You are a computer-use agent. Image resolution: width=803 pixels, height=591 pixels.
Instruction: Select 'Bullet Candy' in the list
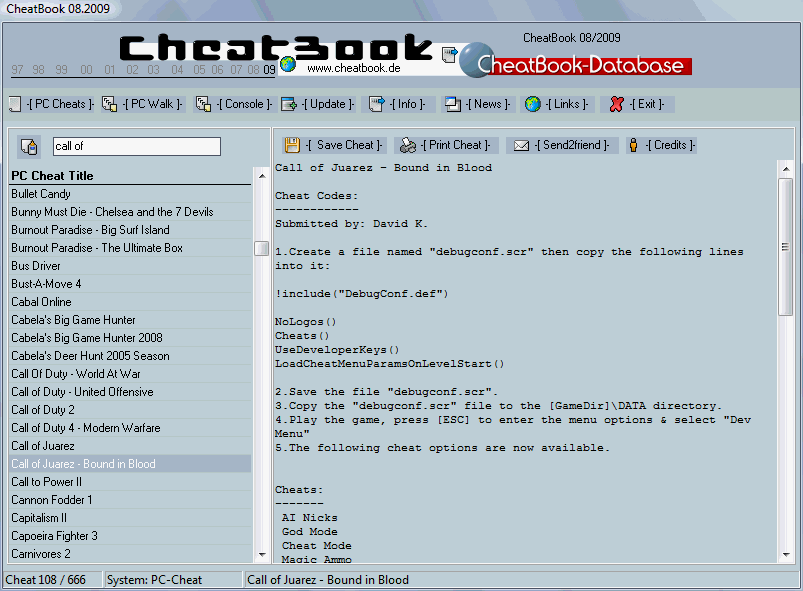(x=131, y=194)
